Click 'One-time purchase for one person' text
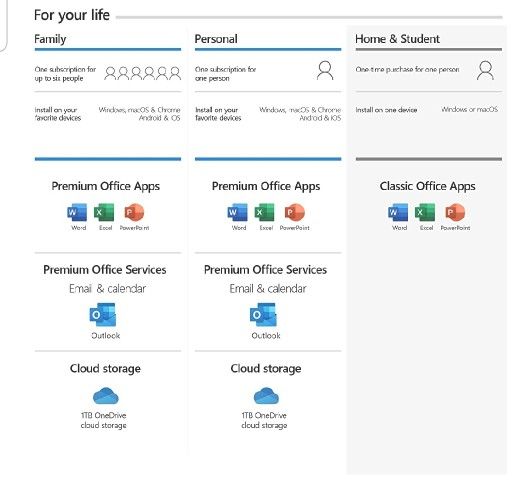This screenshot has width=520, height=488. (x=407, y=69)
